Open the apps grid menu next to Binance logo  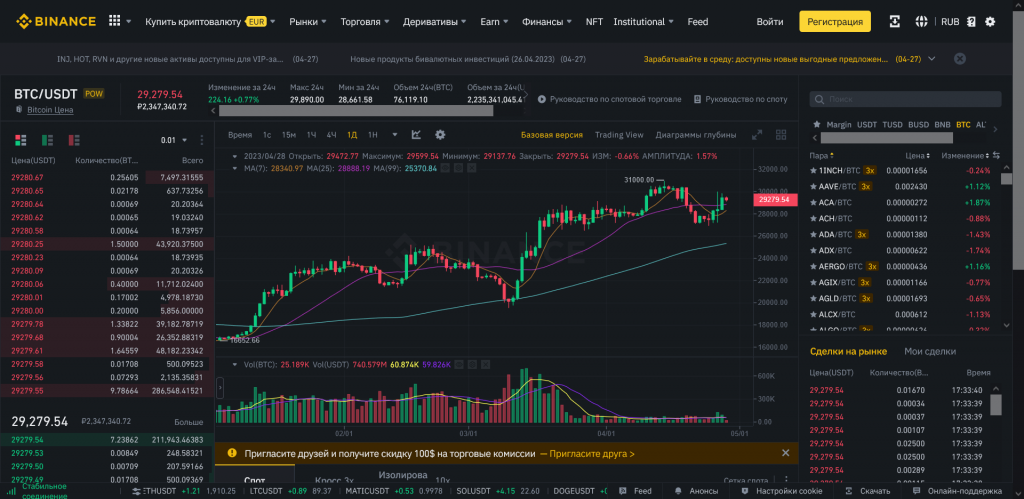point(115,21)
